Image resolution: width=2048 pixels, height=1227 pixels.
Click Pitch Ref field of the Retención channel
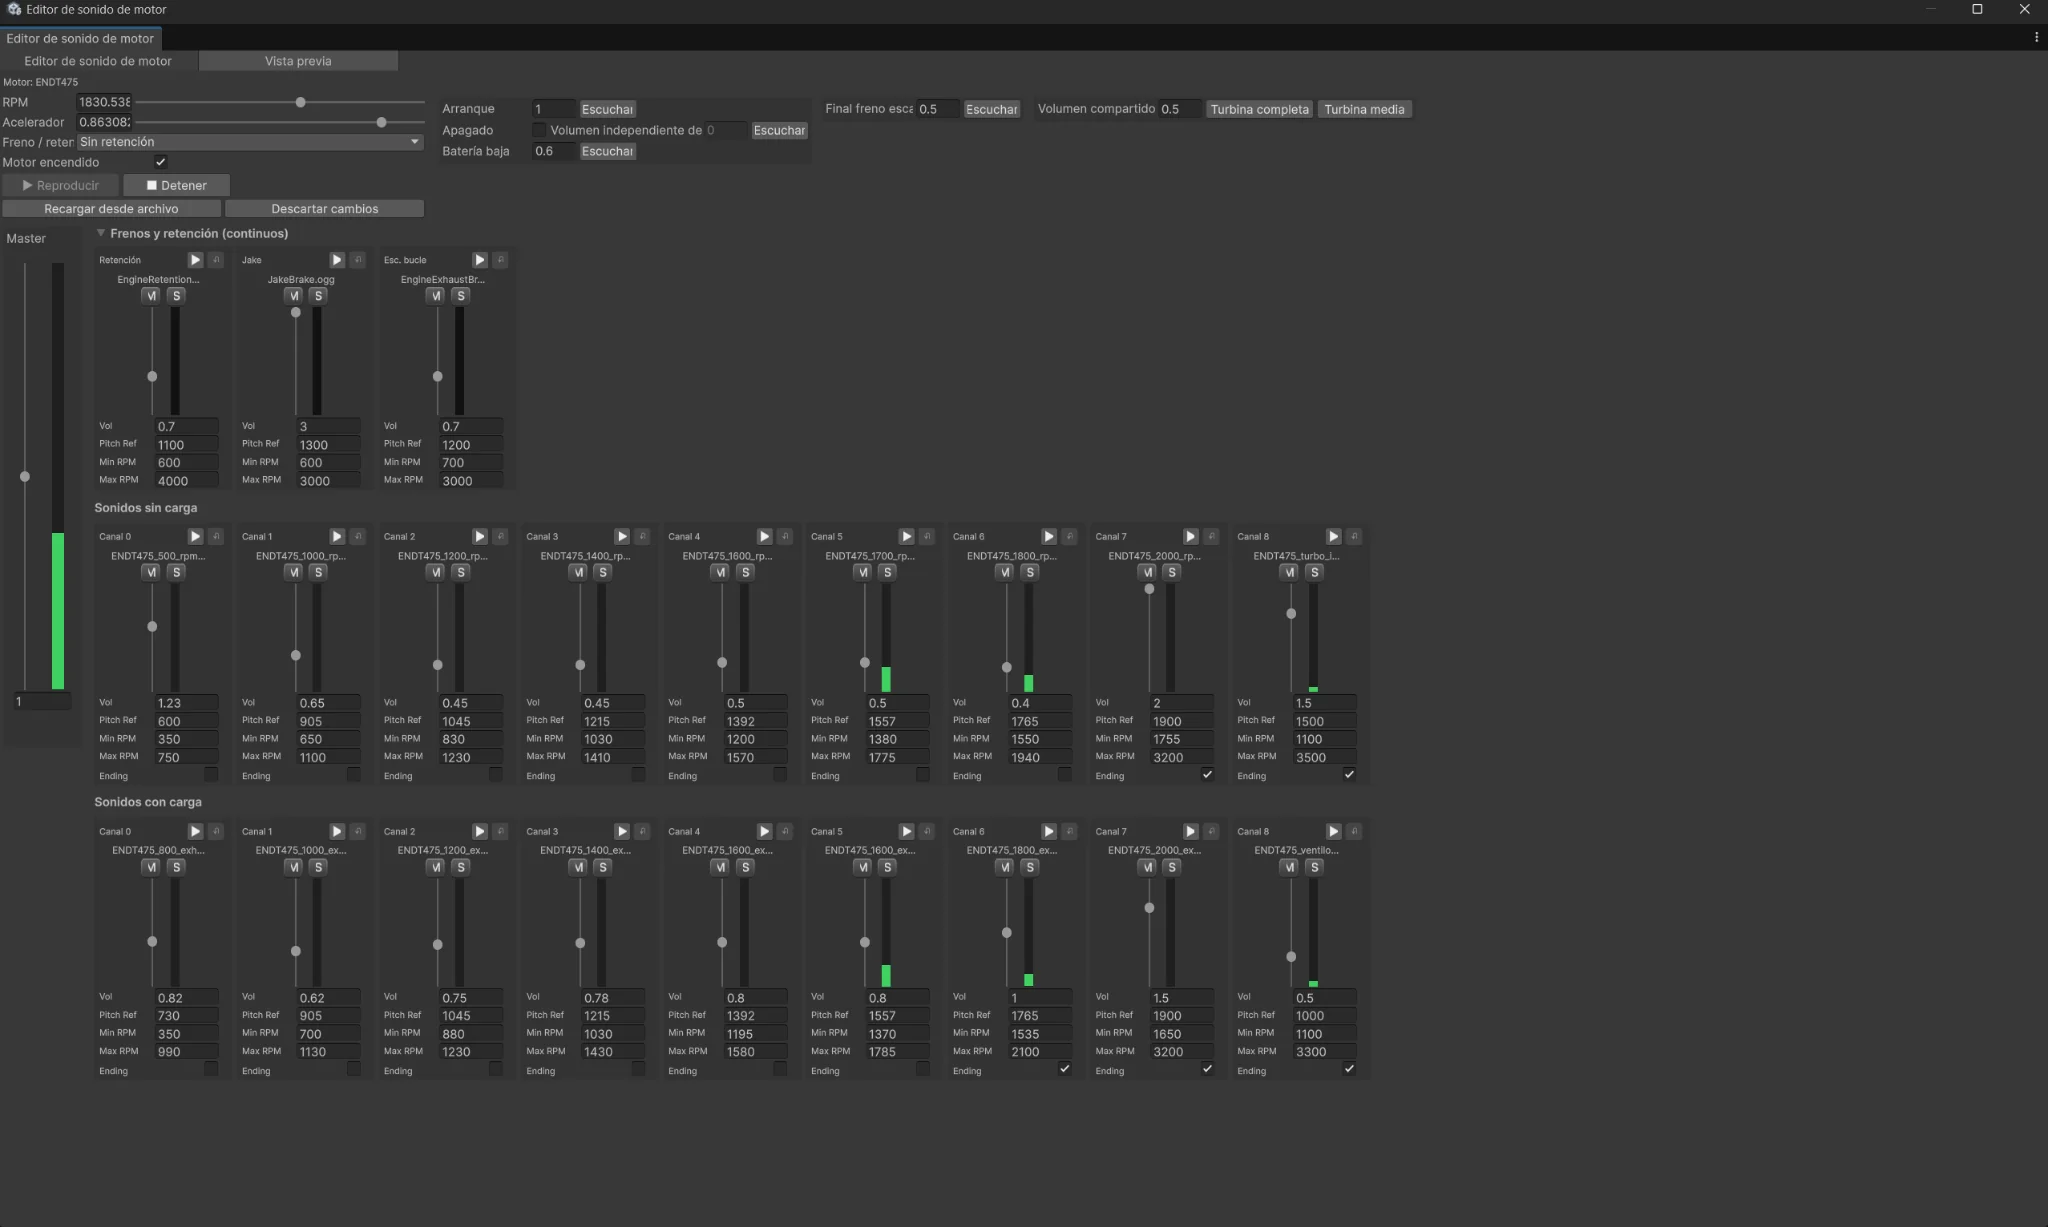click(x=186, y=445)
